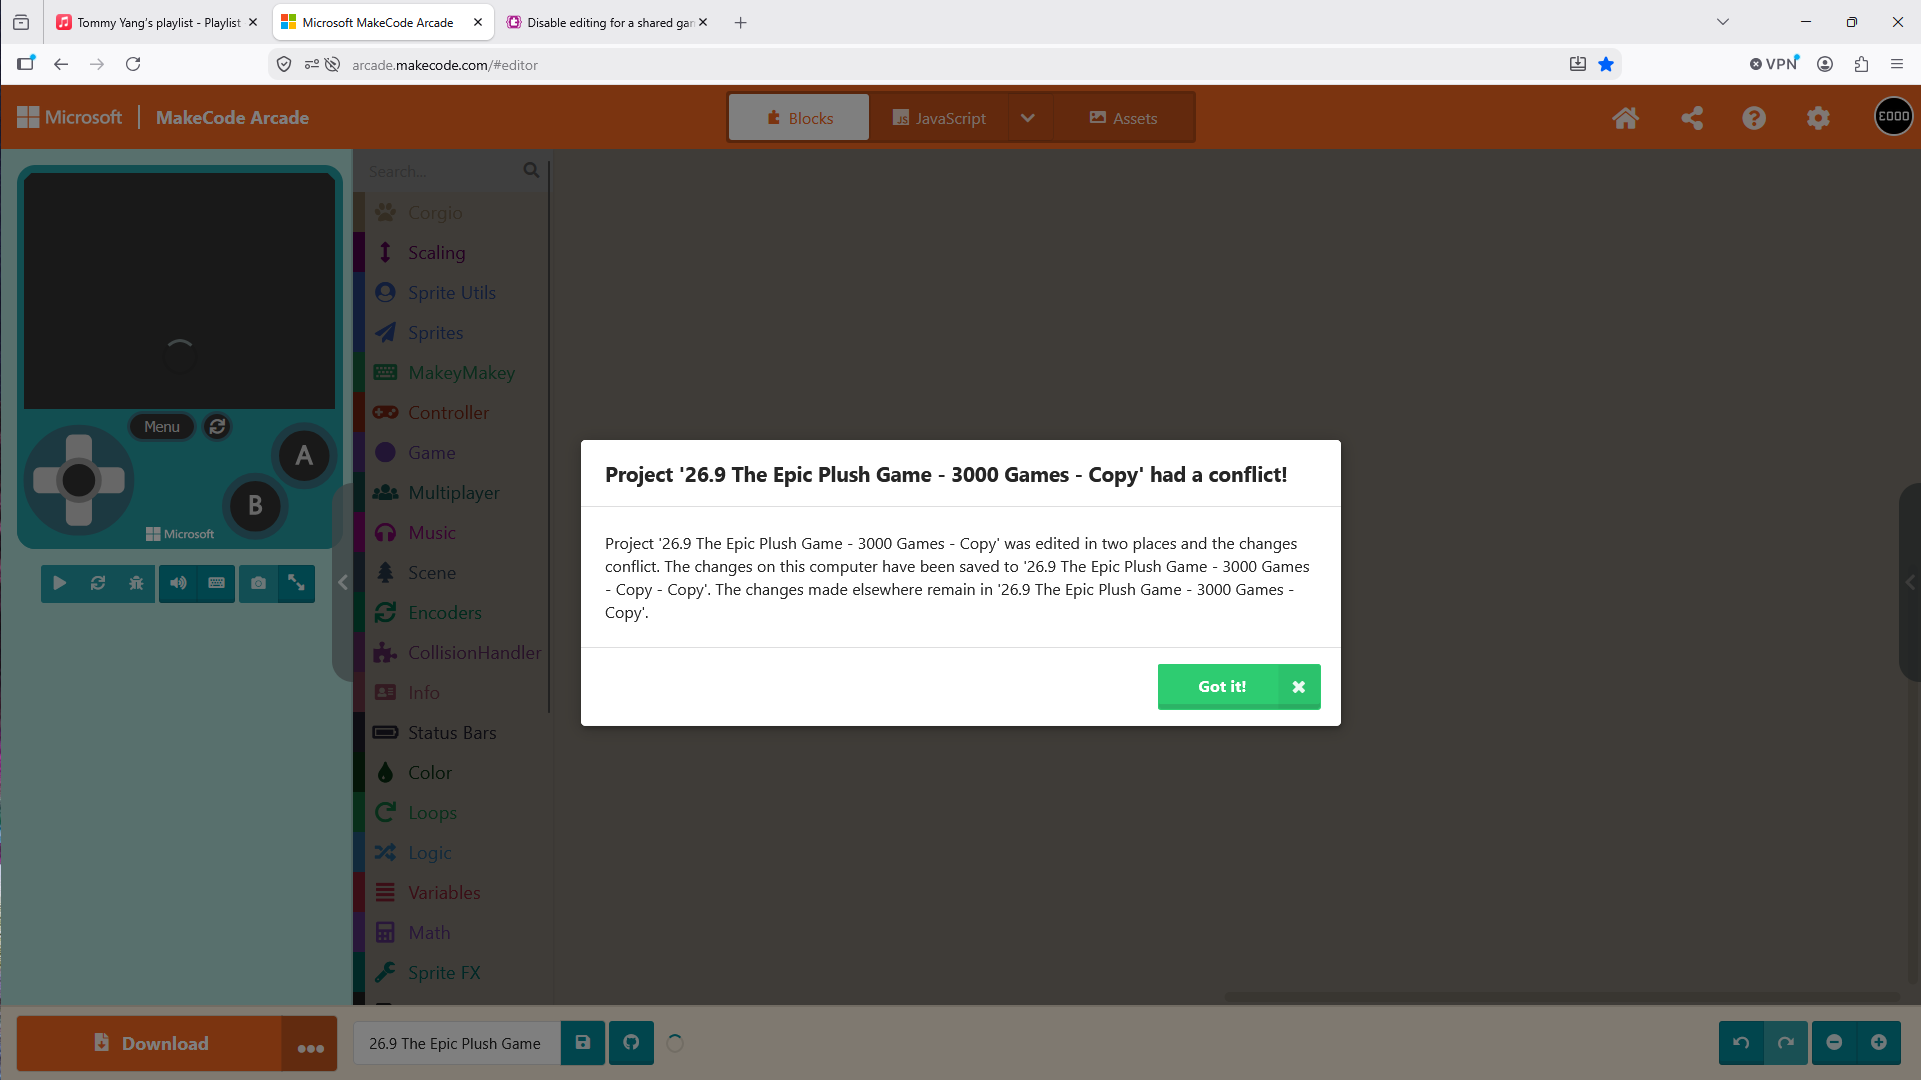Image resolution: width=1921 pixels, height=1080 pixels.
Task: Open the CollisionHandler block category
Action: [451, 653]
